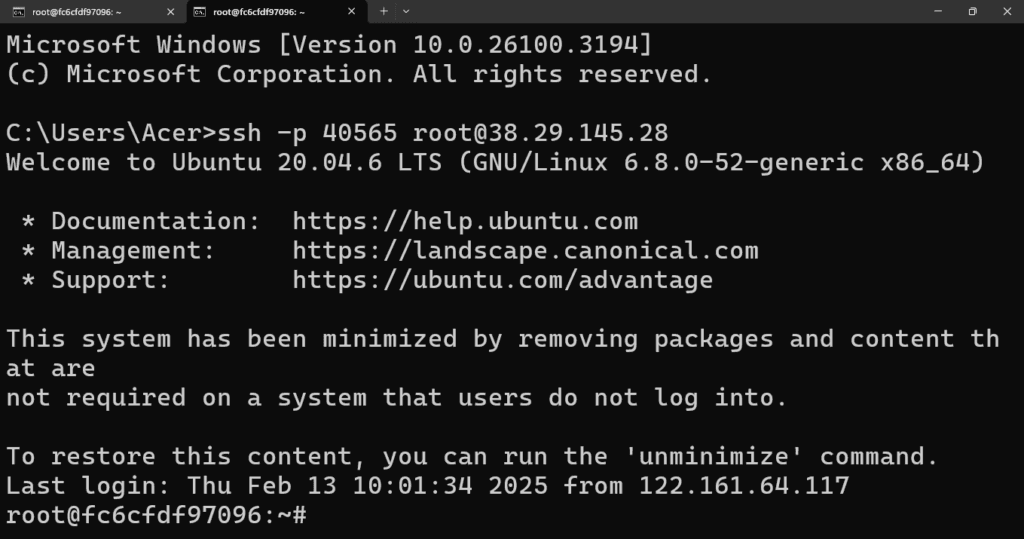Image resolution: width=1024 pixels, height=539 pixels.
Task: Click the 'unminimize' command word
Action: 714,456
